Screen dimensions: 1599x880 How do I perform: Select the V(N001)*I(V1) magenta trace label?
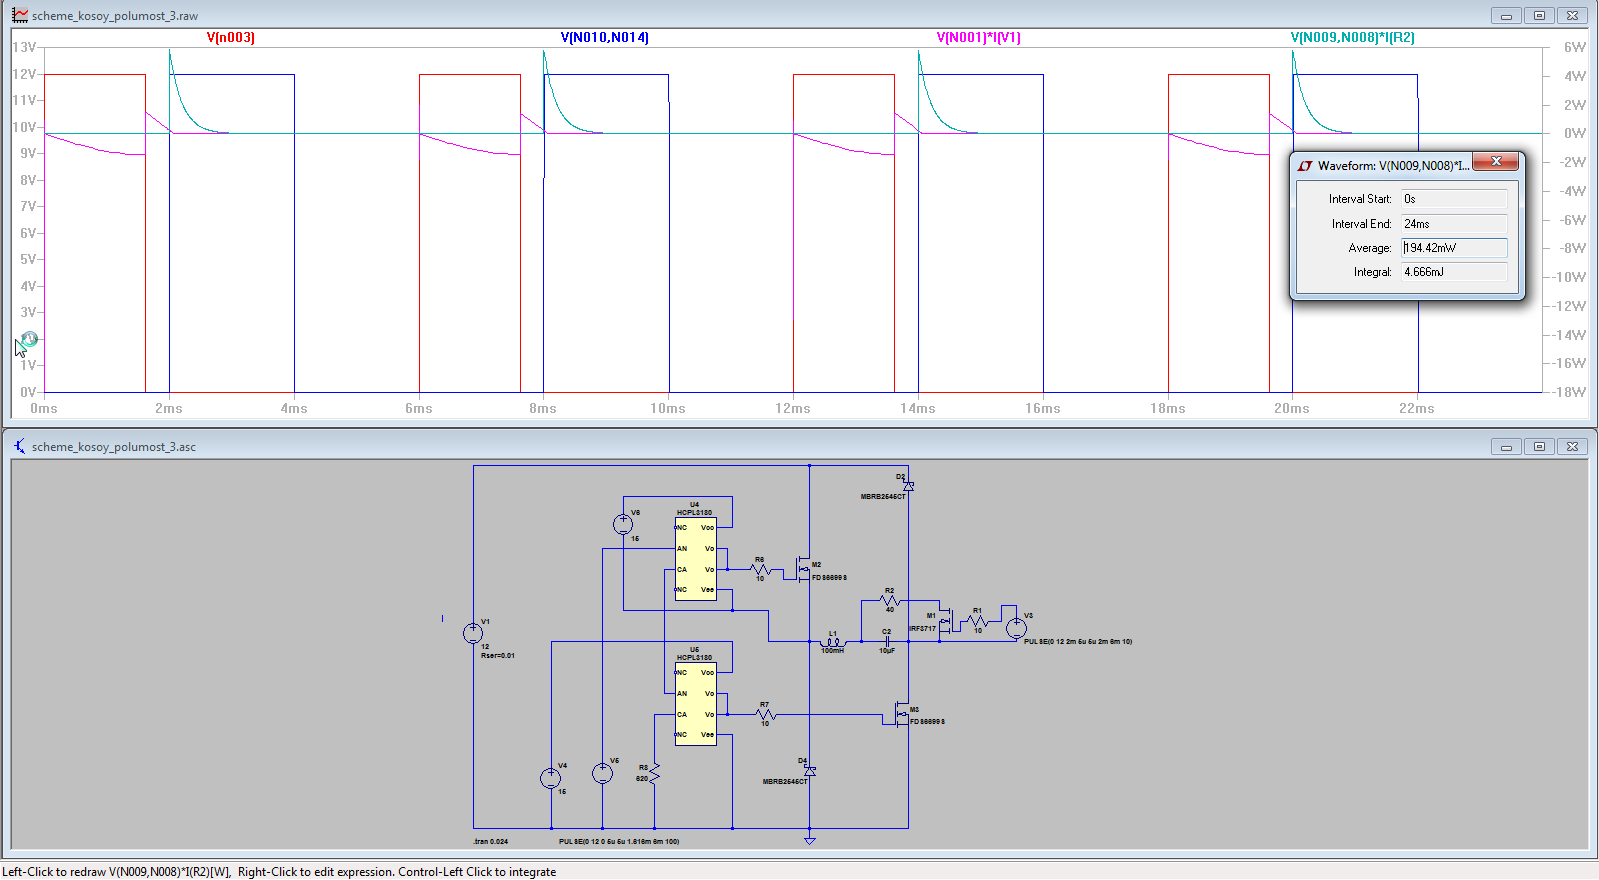(978, 37)
